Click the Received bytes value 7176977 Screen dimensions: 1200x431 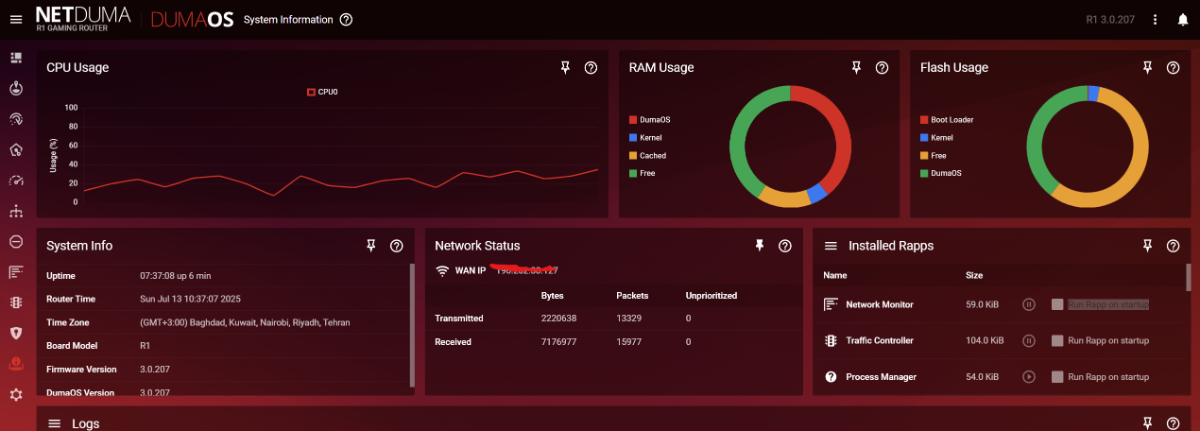[560, 342]
